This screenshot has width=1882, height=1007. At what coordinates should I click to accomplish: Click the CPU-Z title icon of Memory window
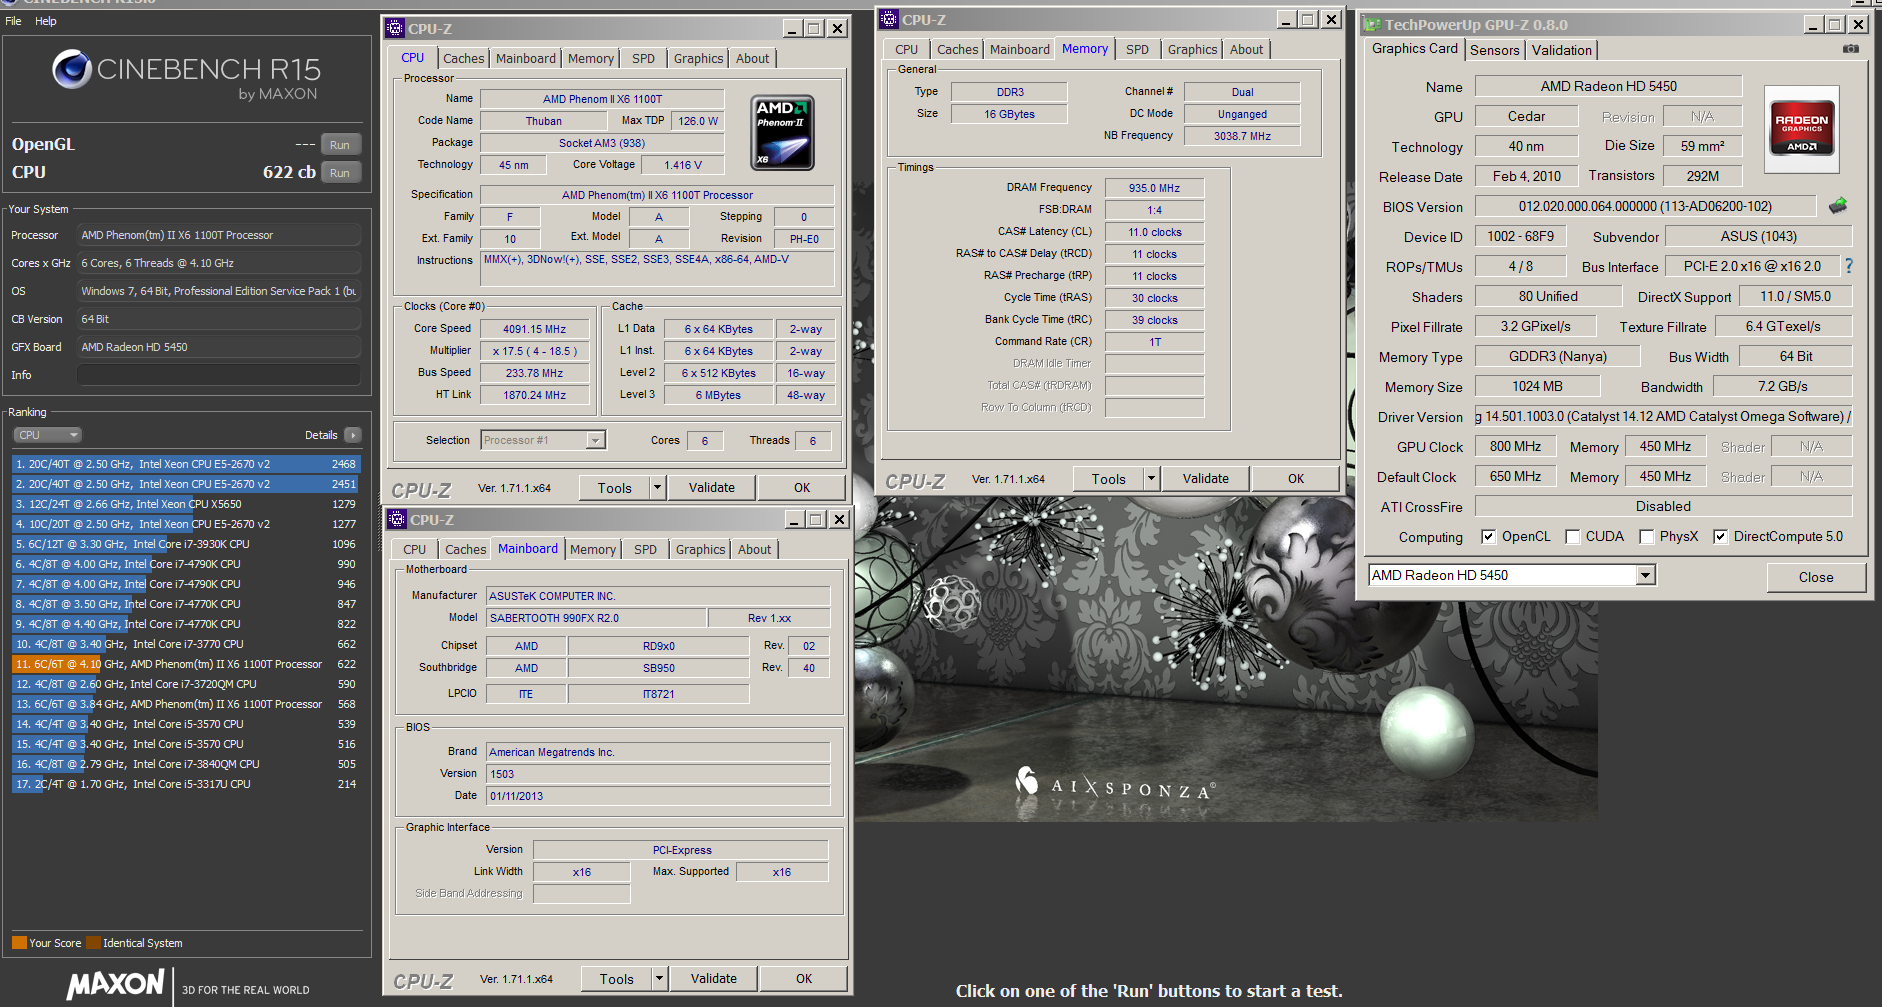coord(888,19)
